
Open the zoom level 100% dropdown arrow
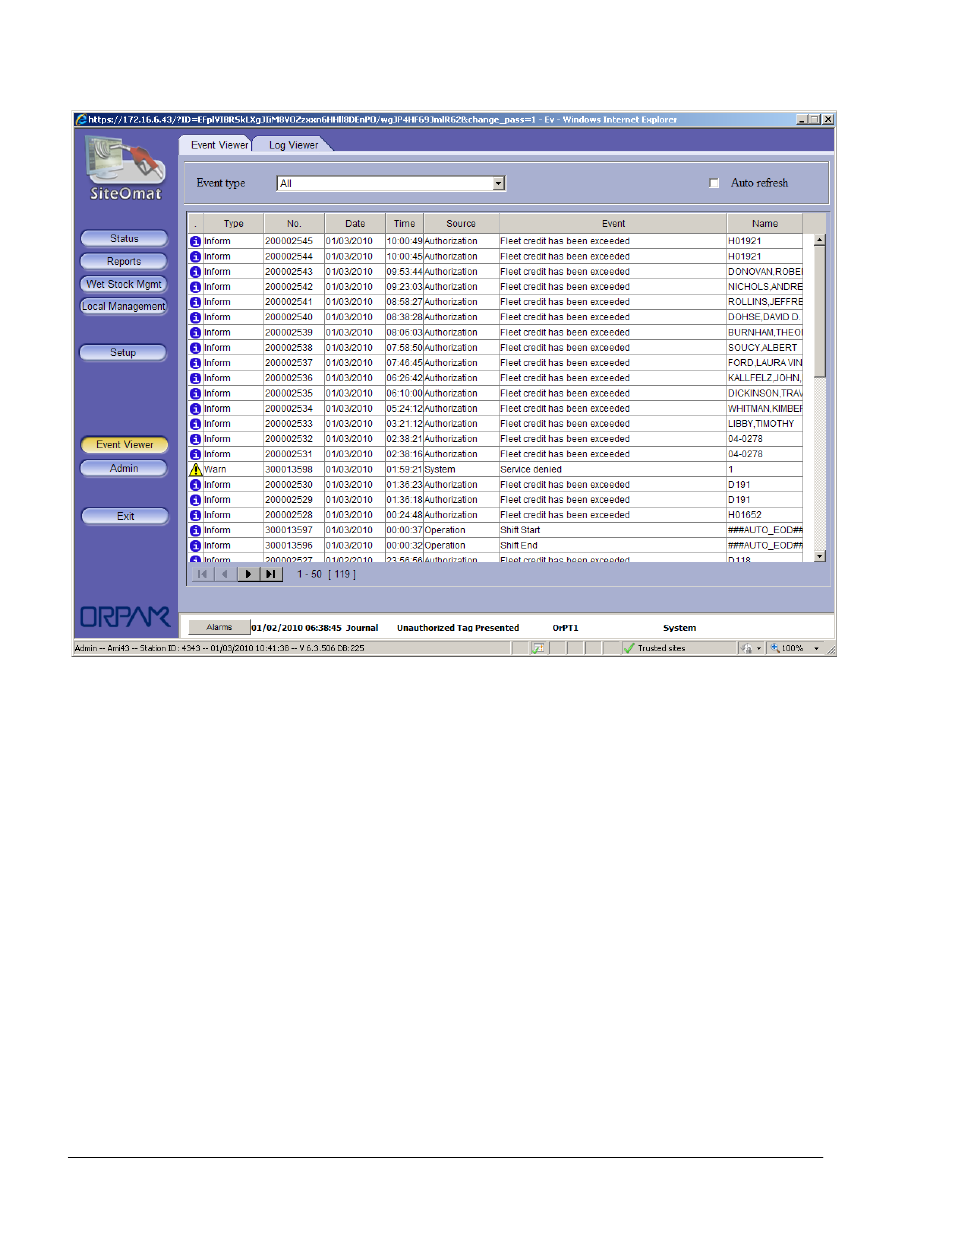click(x=816, y=648)
